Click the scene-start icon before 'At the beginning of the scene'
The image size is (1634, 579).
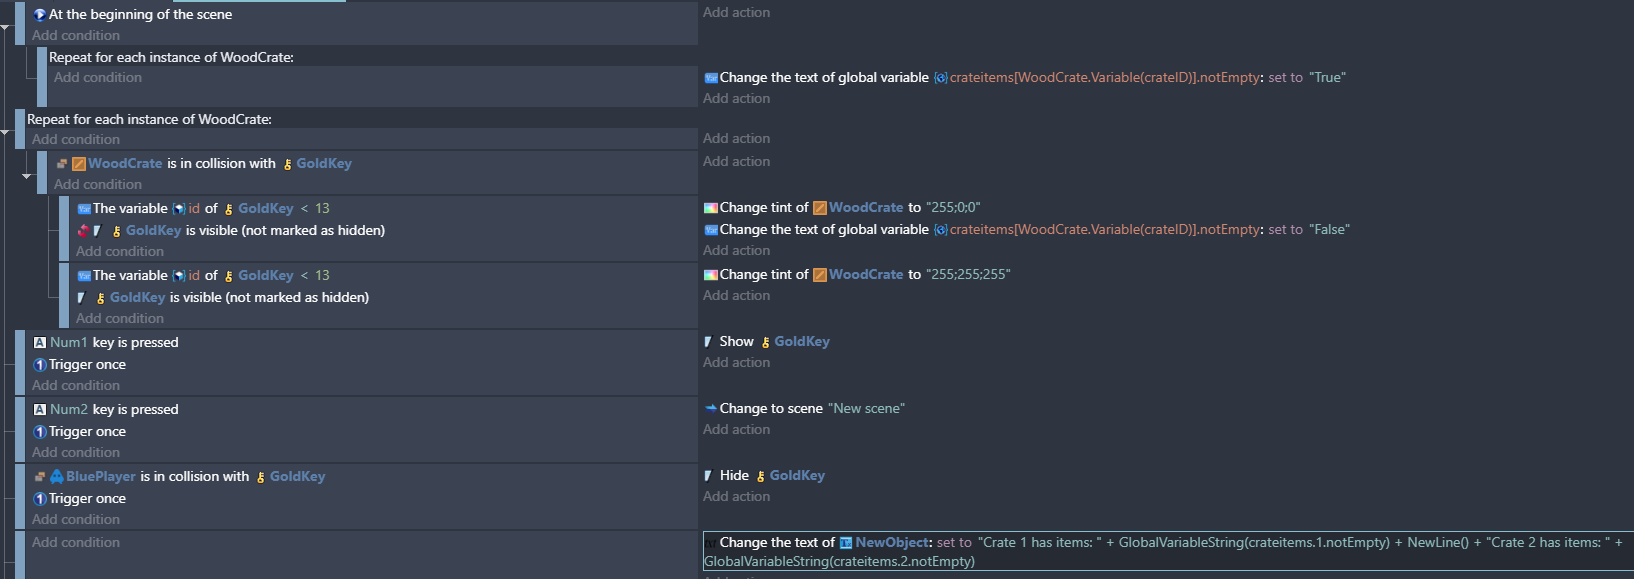pos(40,15)
